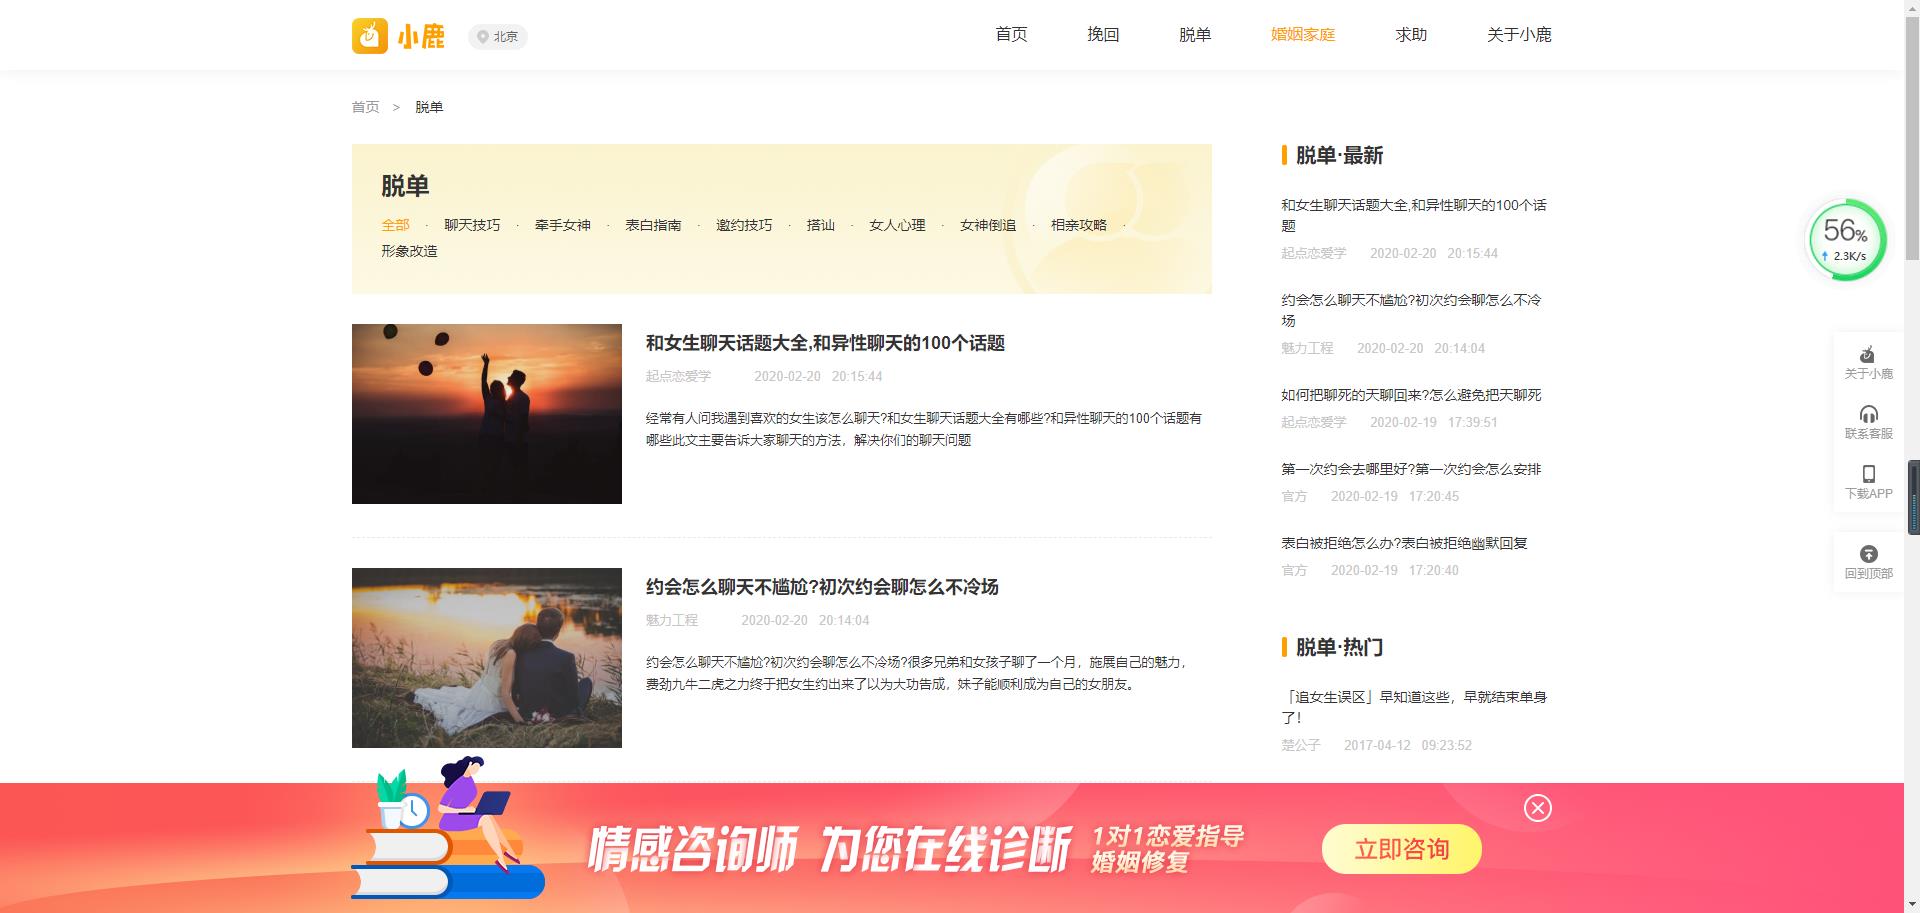Select the 女神倒追 category filter
The image size is (1920, 913).
tap(988, 225)
